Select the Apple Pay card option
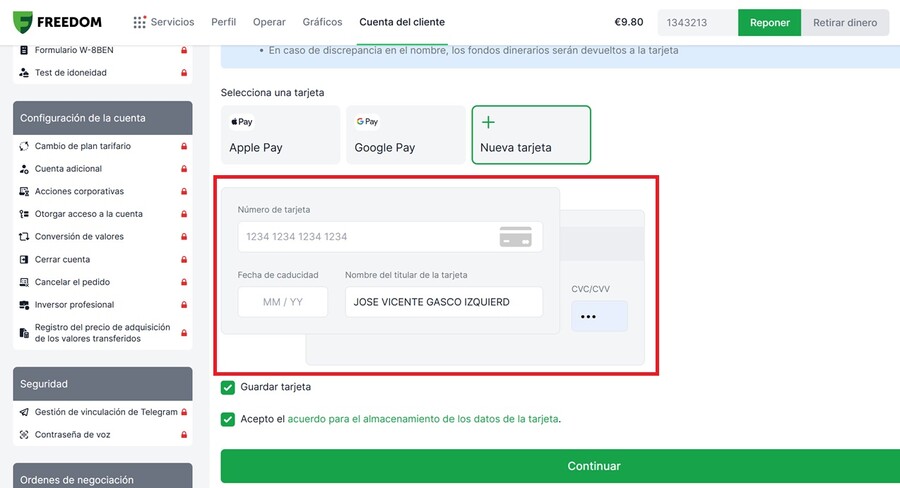The image size is (900, 488). [x=280, y=135]
